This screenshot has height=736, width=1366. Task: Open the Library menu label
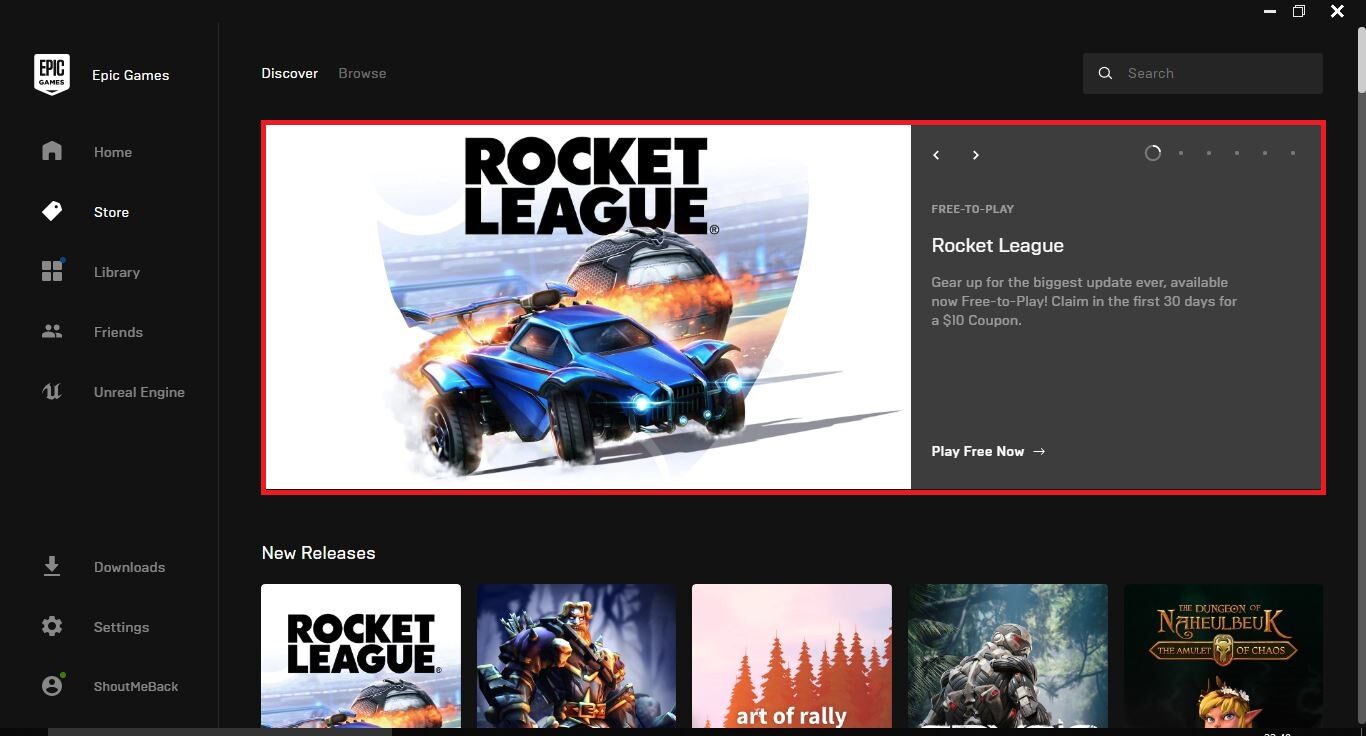tap(117, 272)
